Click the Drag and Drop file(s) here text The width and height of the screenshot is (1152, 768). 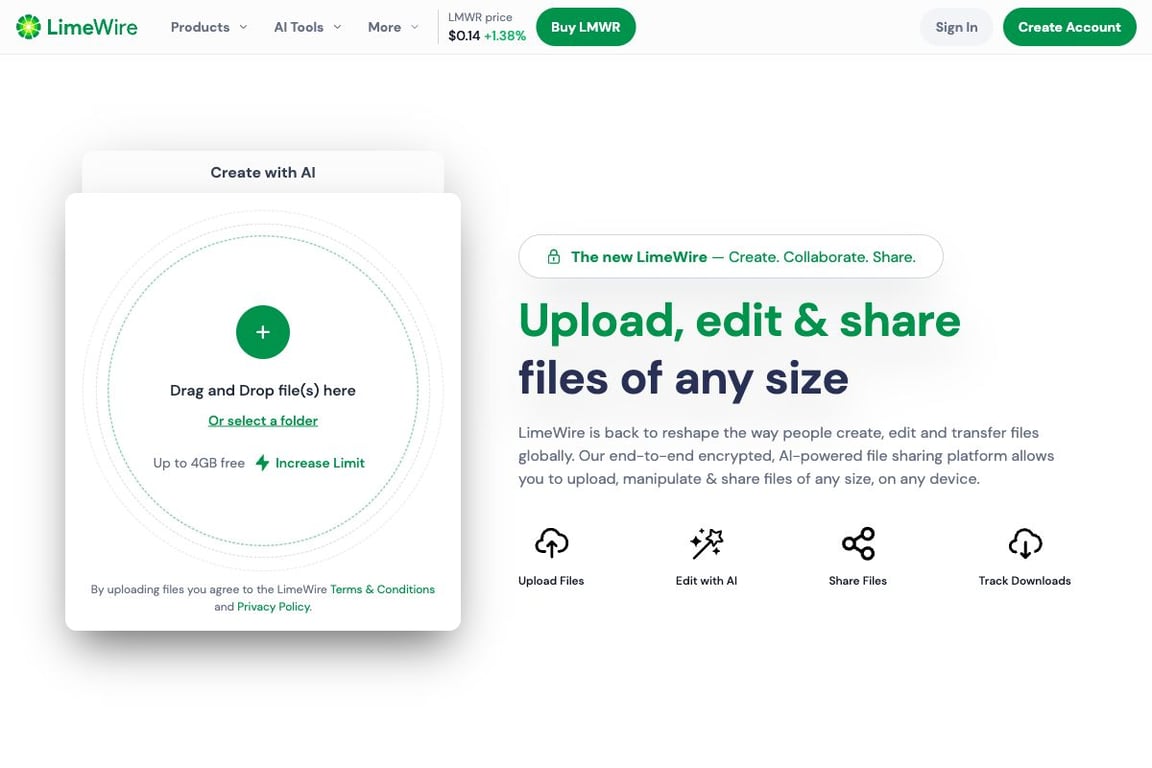[263, 390]
